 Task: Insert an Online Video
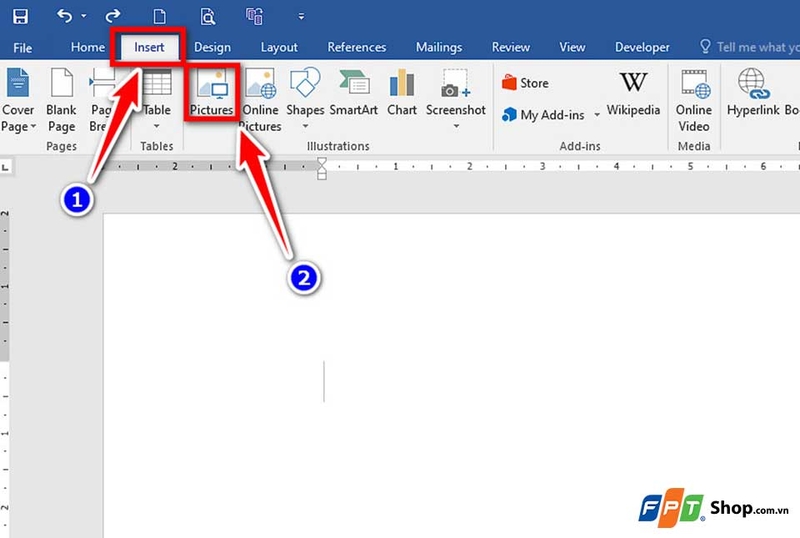(693, 99)
